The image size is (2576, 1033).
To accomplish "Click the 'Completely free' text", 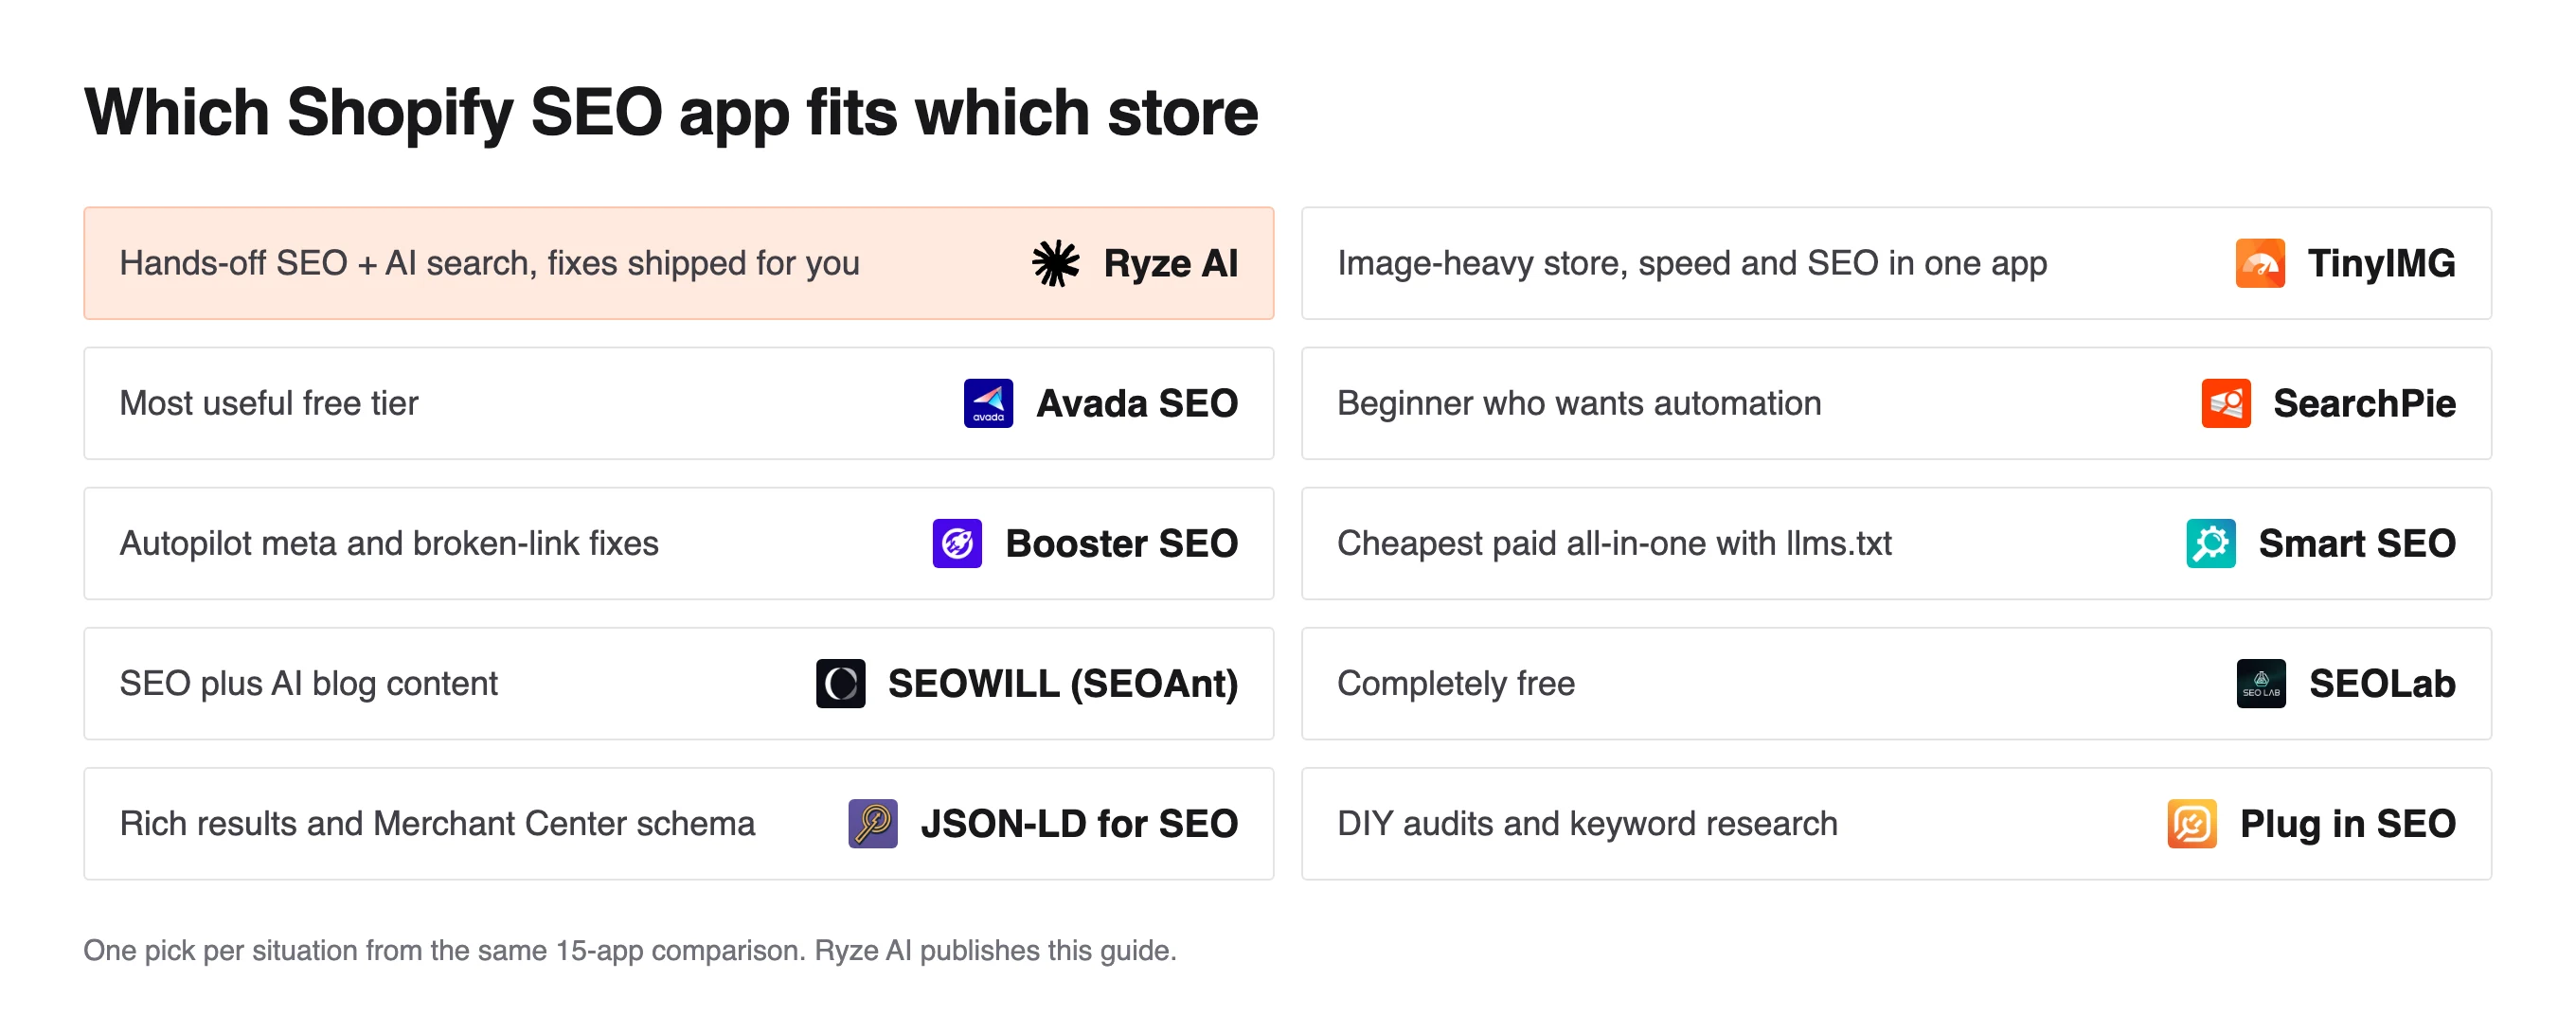I will [1456, 683].
